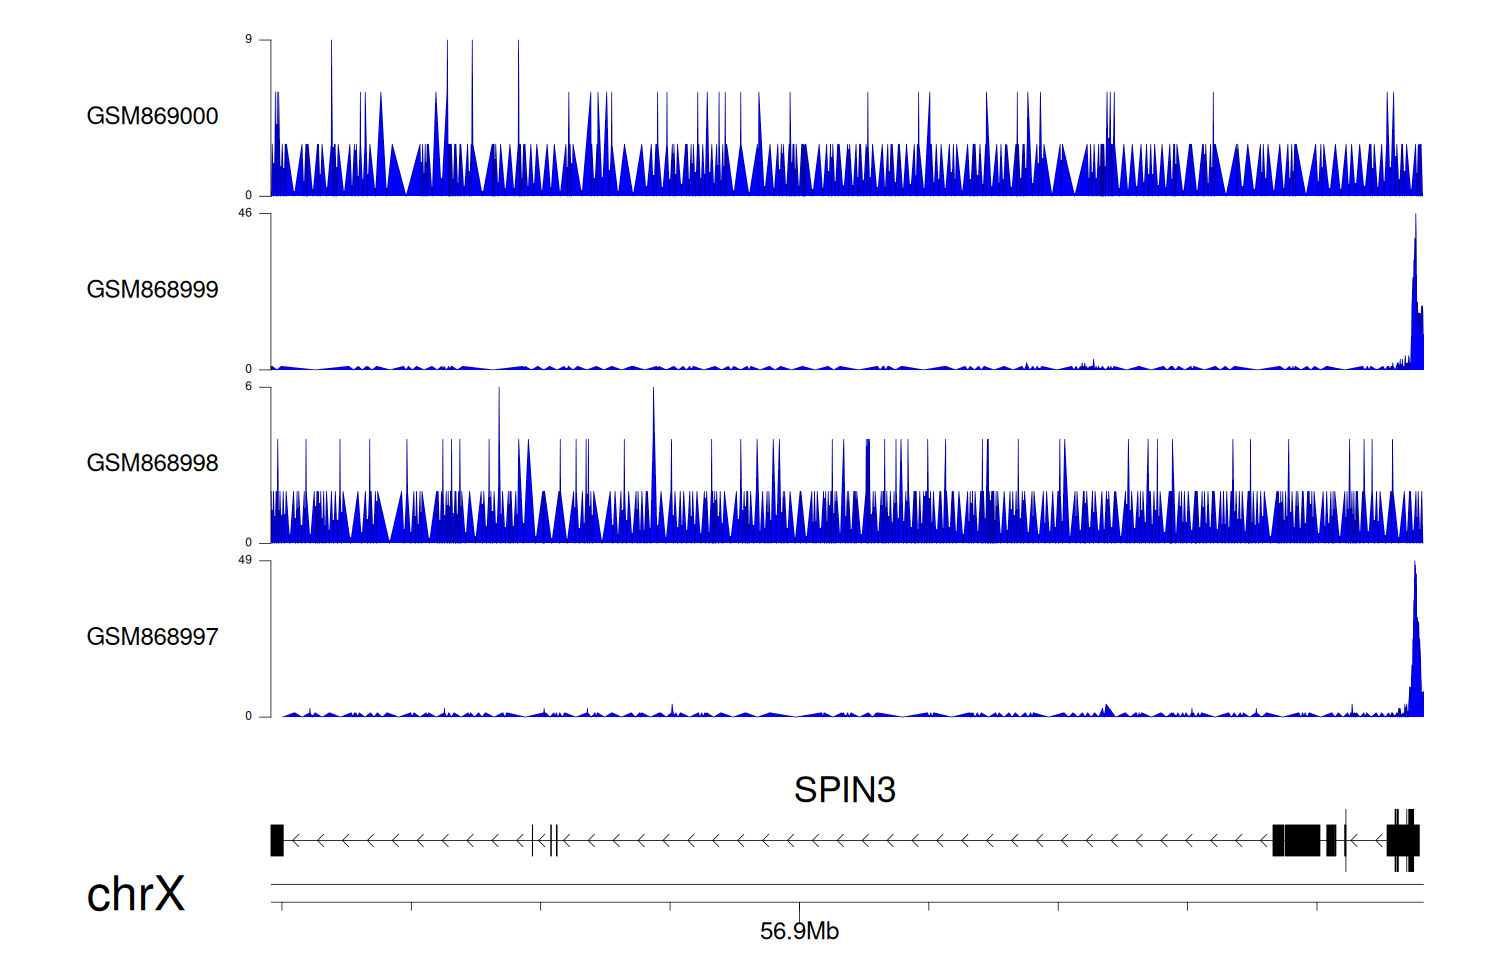This screenshot has height=980, width=1500.
Task: Click the SPIN3 gene name
Action: pos(844,790)
